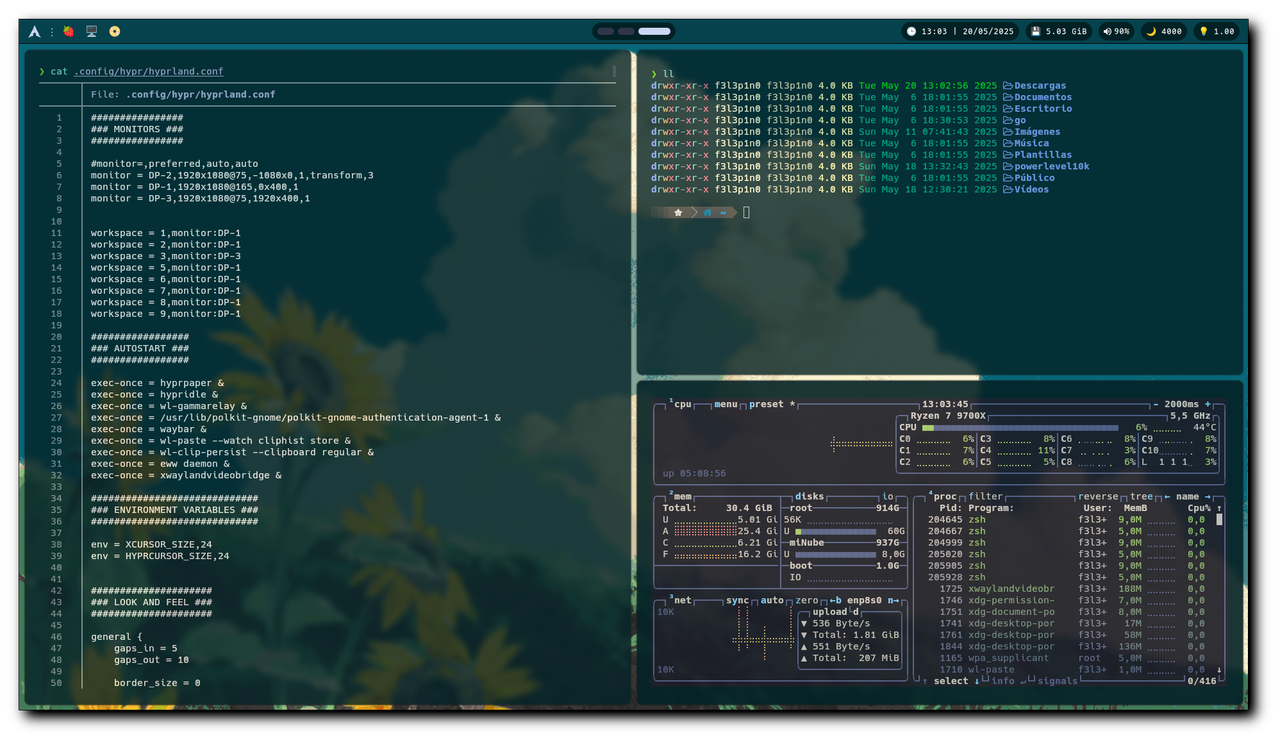Open the preset option in btop header
Viewport: 1280px width, 742px height.
click(766, 404)
